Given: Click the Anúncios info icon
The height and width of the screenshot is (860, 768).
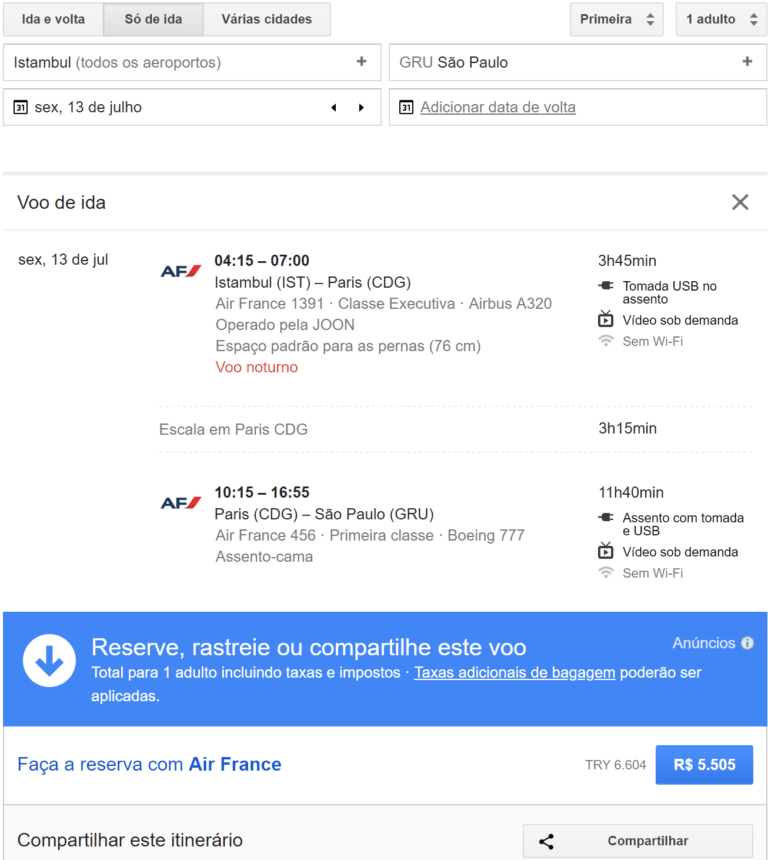Looking at the screenshot, I should pos(747,643).
